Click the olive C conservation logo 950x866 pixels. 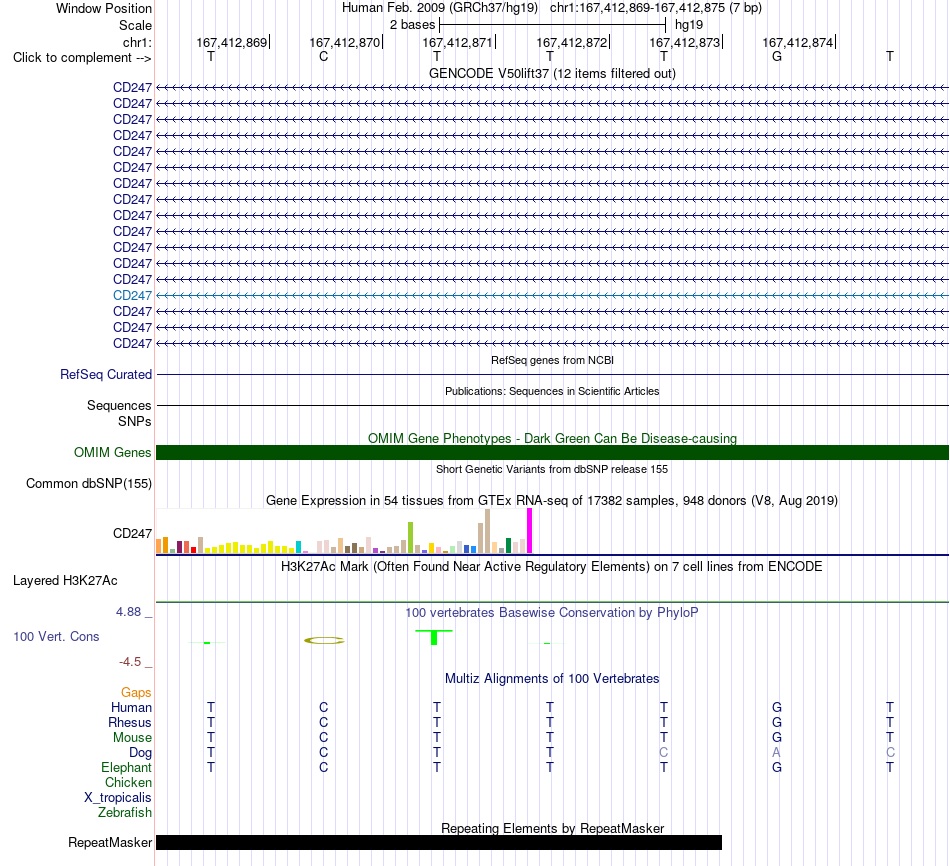[x=324, y=640]
